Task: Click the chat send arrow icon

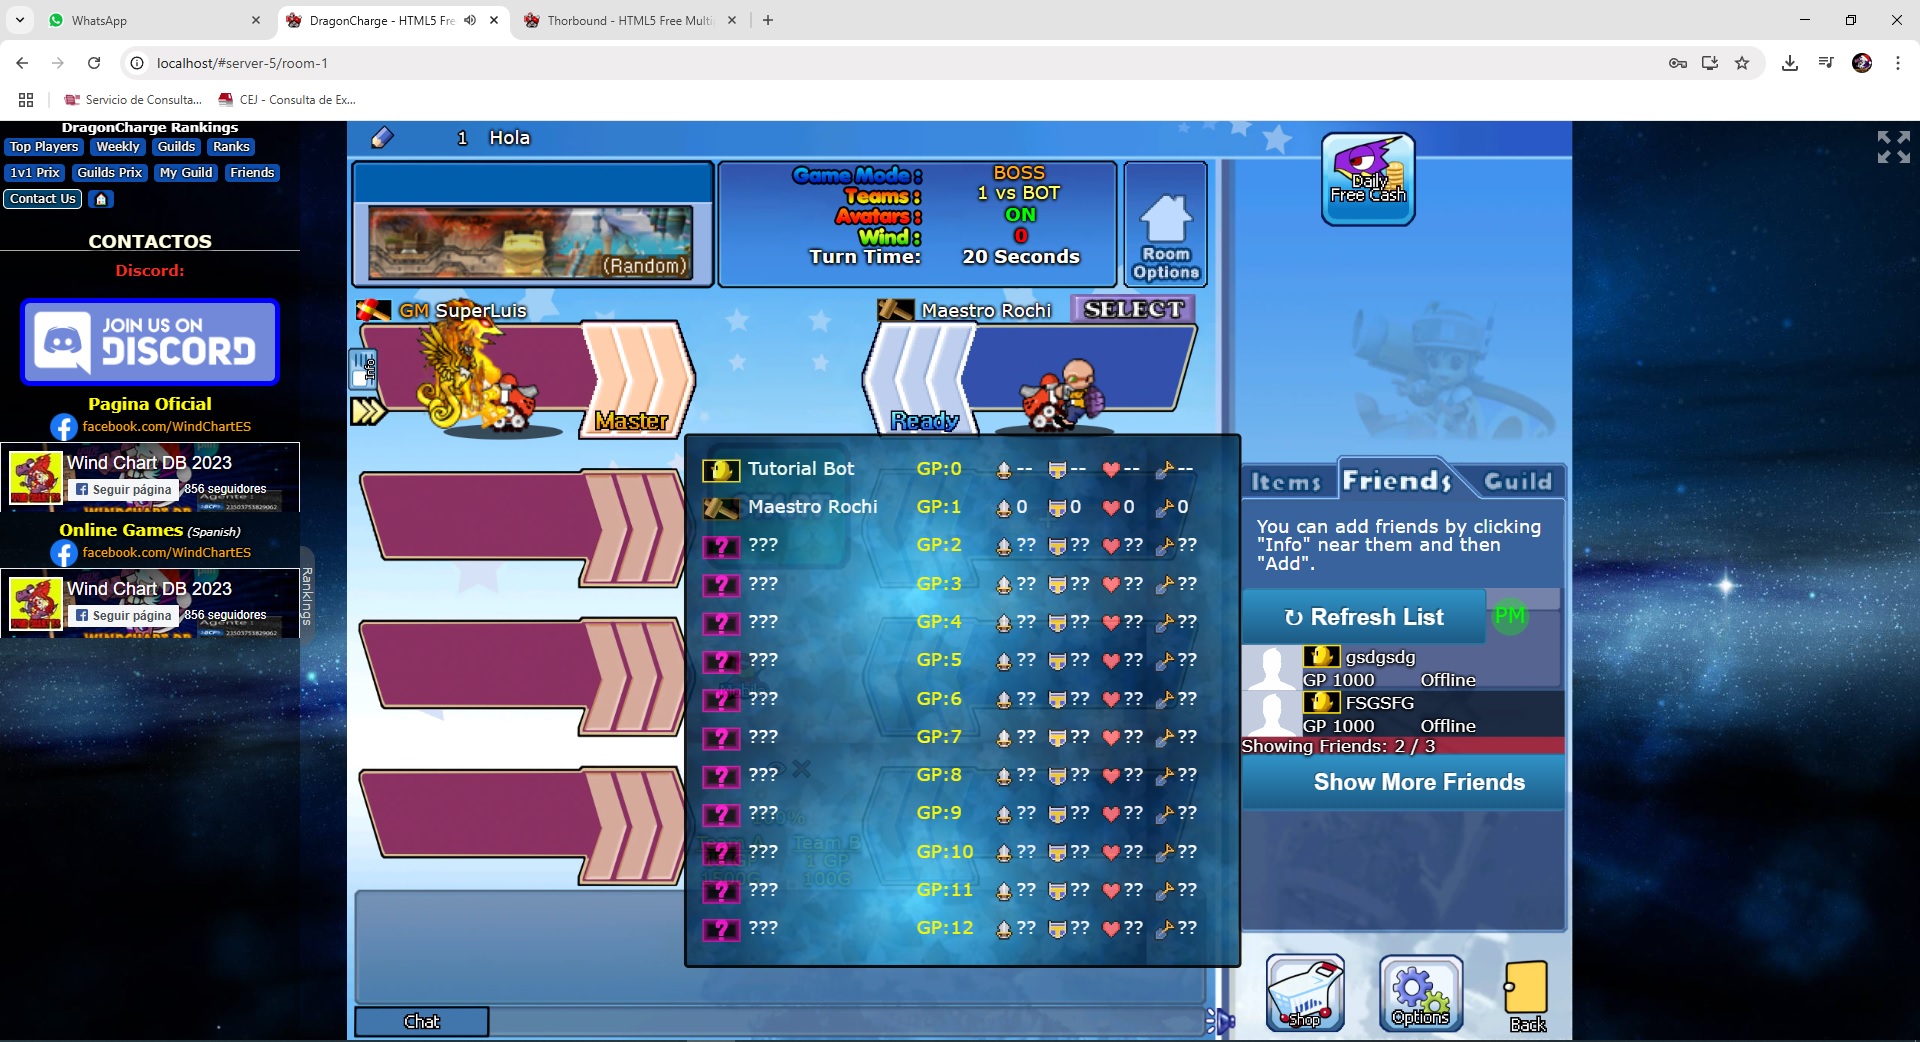Action: pos(1221,1021)
